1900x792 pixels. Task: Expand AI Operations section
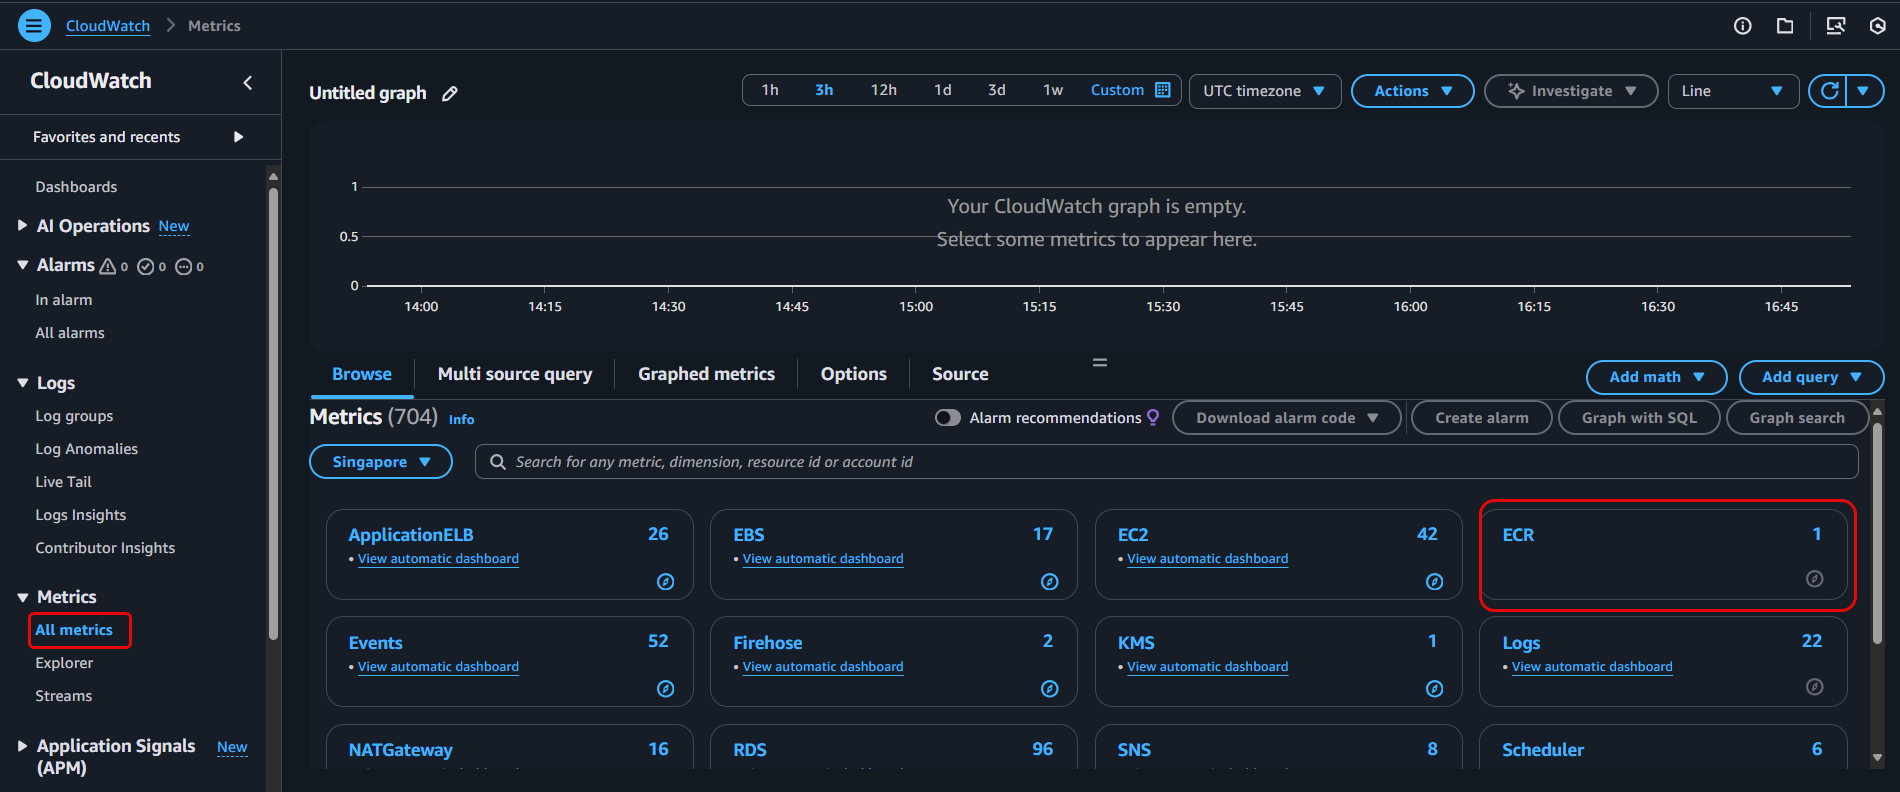(22, 226)
